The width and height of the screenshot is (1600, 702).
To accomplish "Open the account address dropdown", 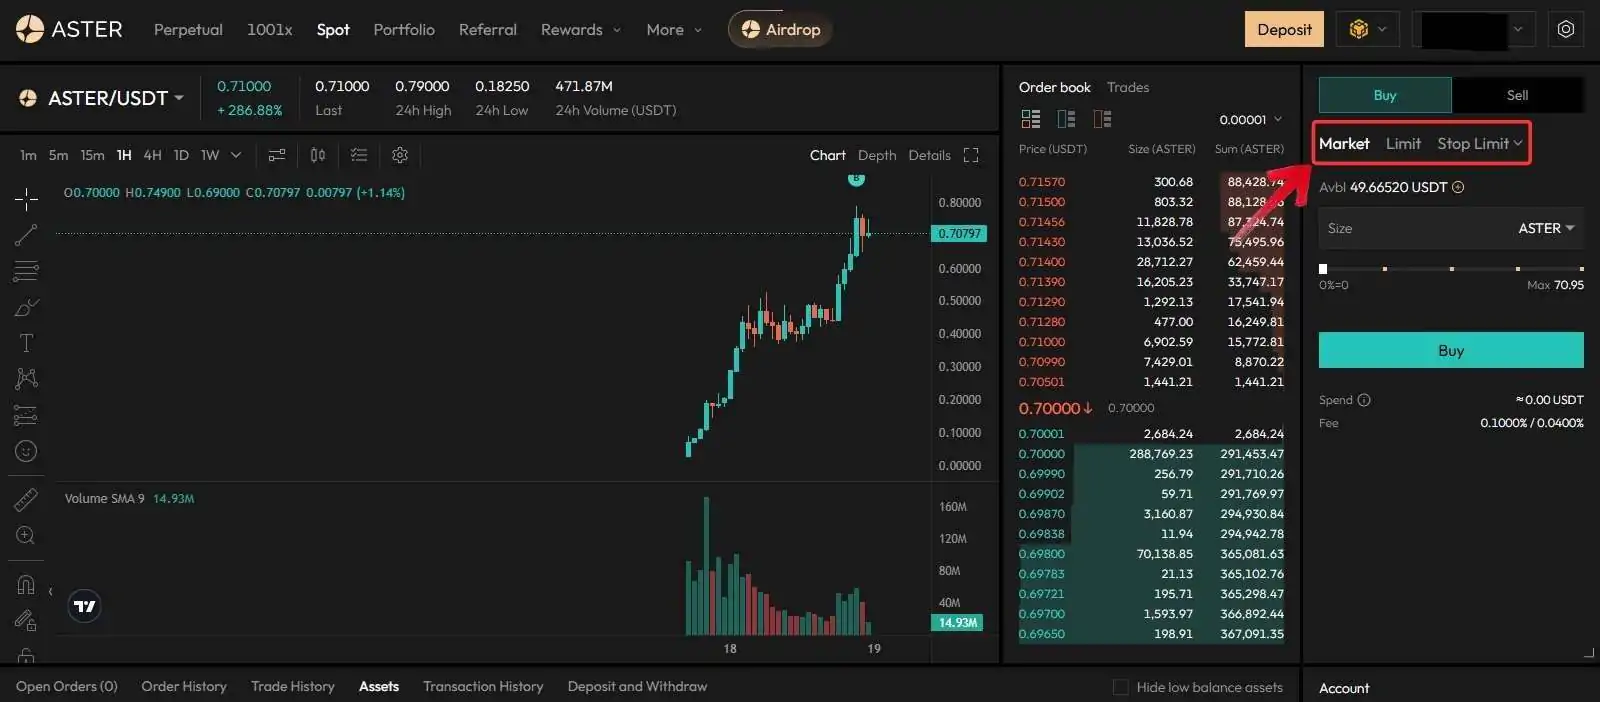I will [x=1473, y=29].
